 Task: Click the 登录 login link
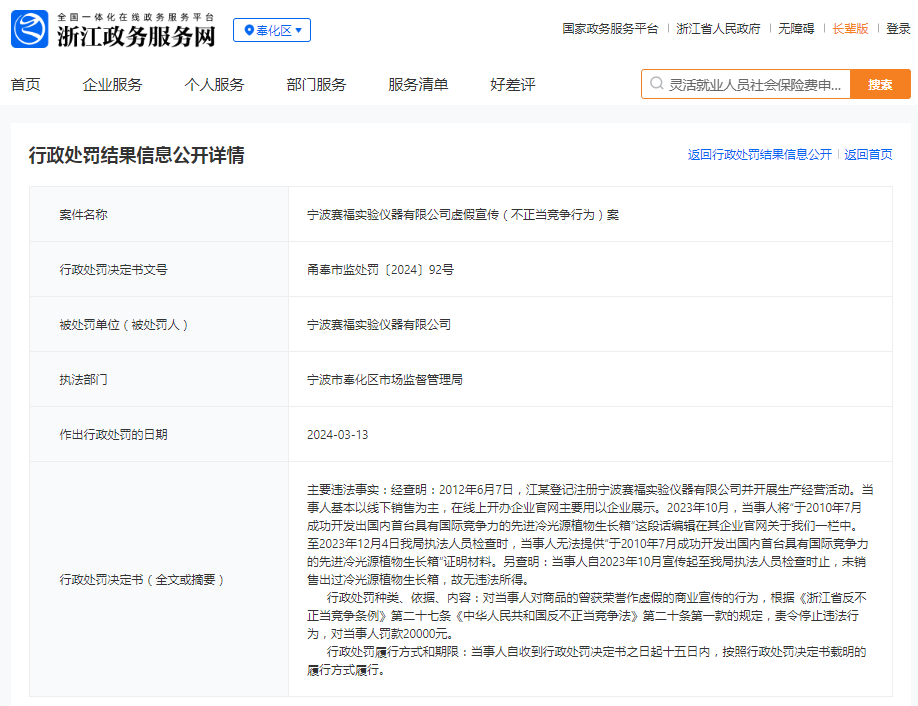(x=898, y=29)
